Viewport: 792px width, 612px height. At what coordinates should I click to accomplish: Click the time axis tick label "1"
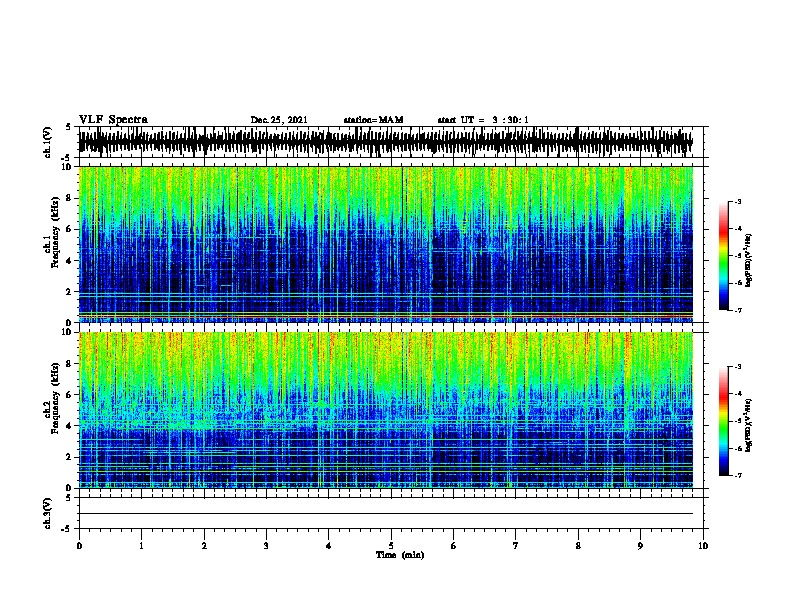141,546
